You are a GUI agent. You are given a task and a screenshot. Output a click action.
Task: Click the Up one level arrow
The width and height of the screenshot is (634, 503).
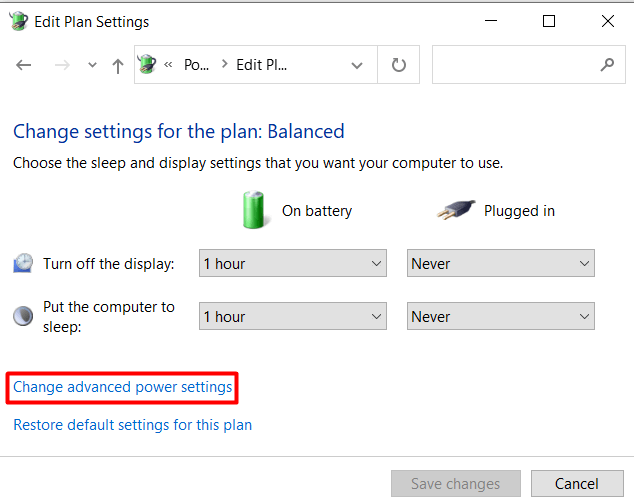[x=118, y=65]
